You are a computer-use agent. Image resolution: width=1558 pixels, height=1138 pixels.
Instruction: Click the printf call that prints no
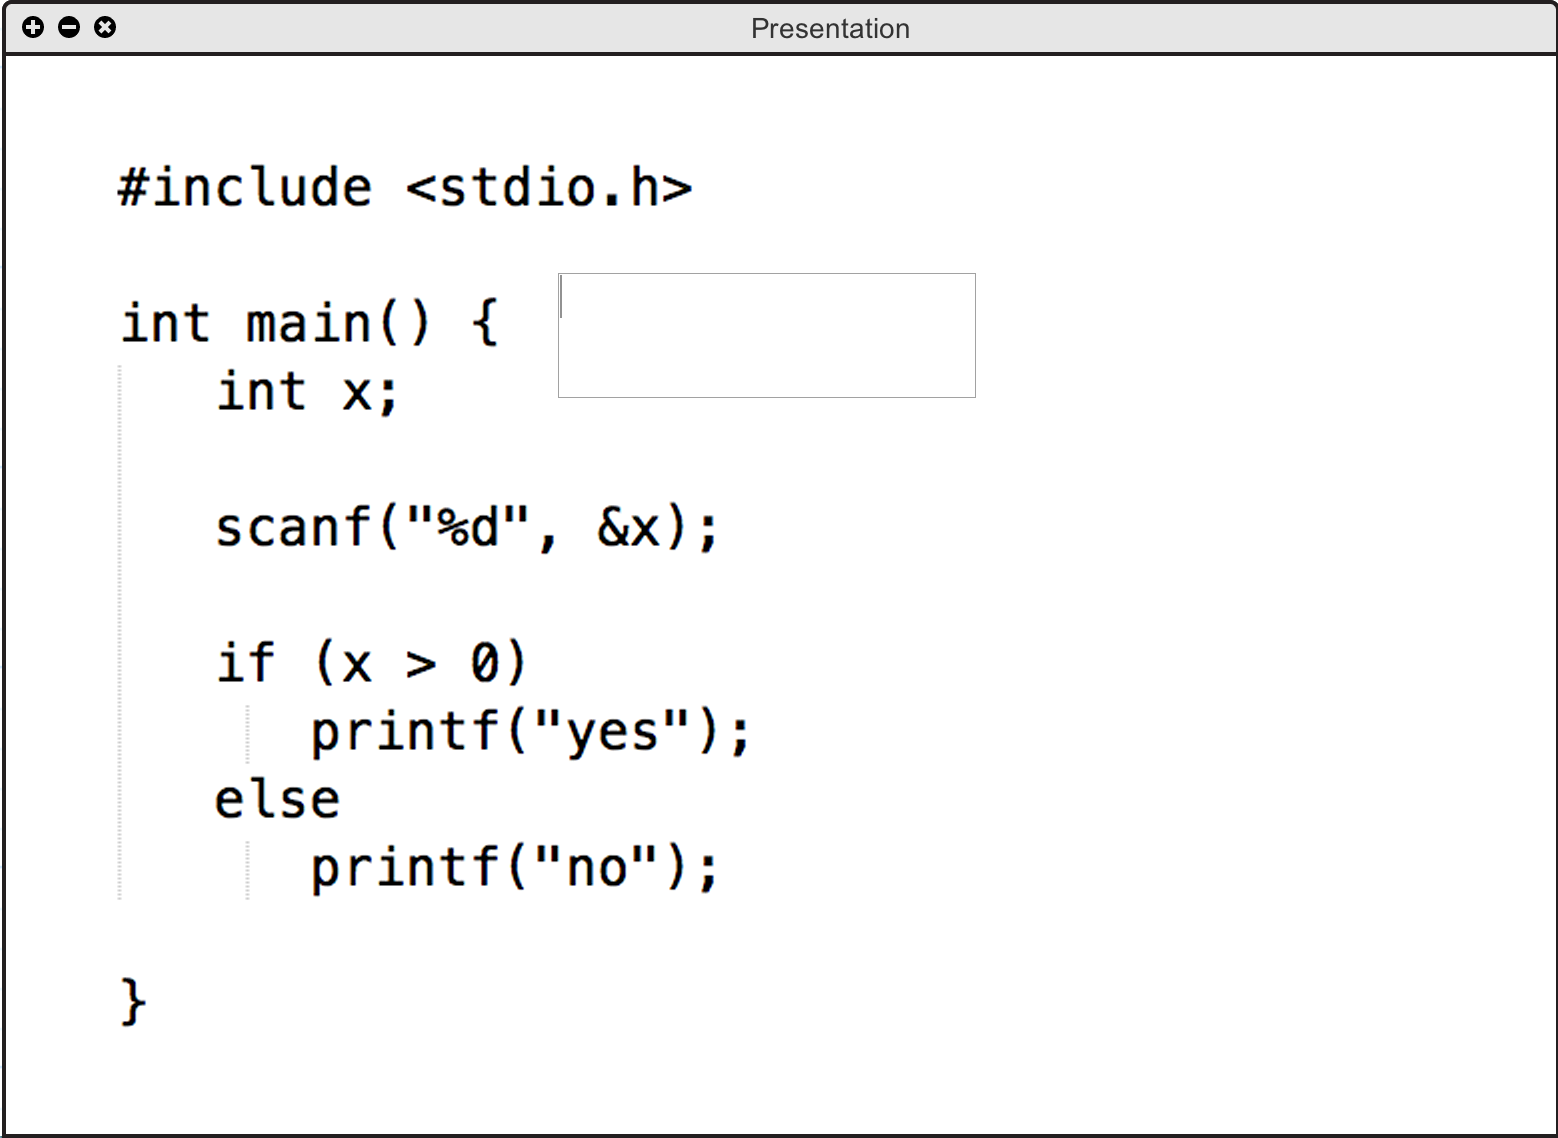(404, 867)
